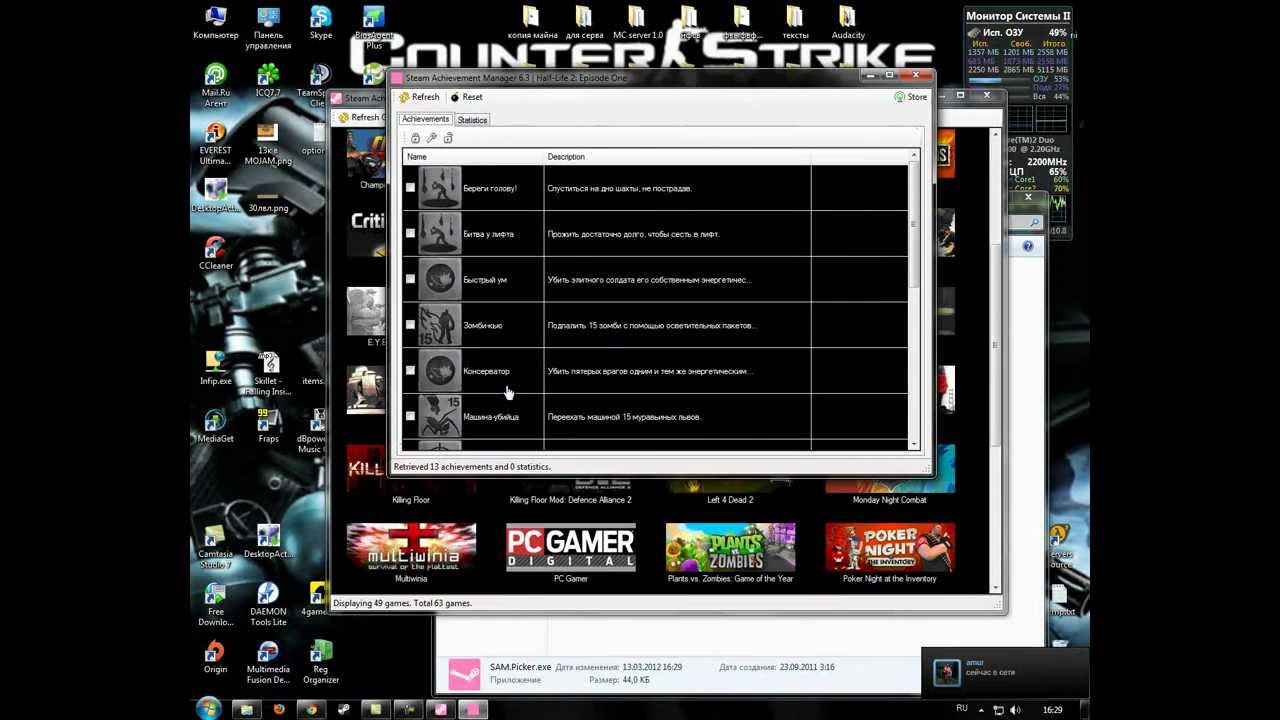This screenshot has width=1280, height=720.
Task: Click the achievements list scroll-down arrow
Action: point(913,443)
